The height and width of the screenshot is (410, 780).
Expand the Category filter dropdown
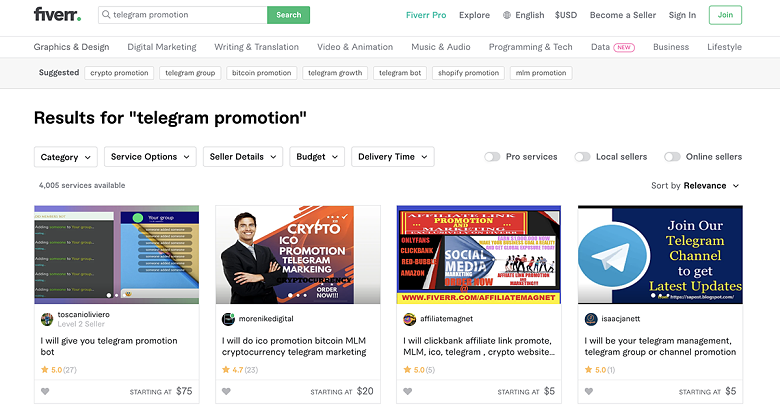66,157
